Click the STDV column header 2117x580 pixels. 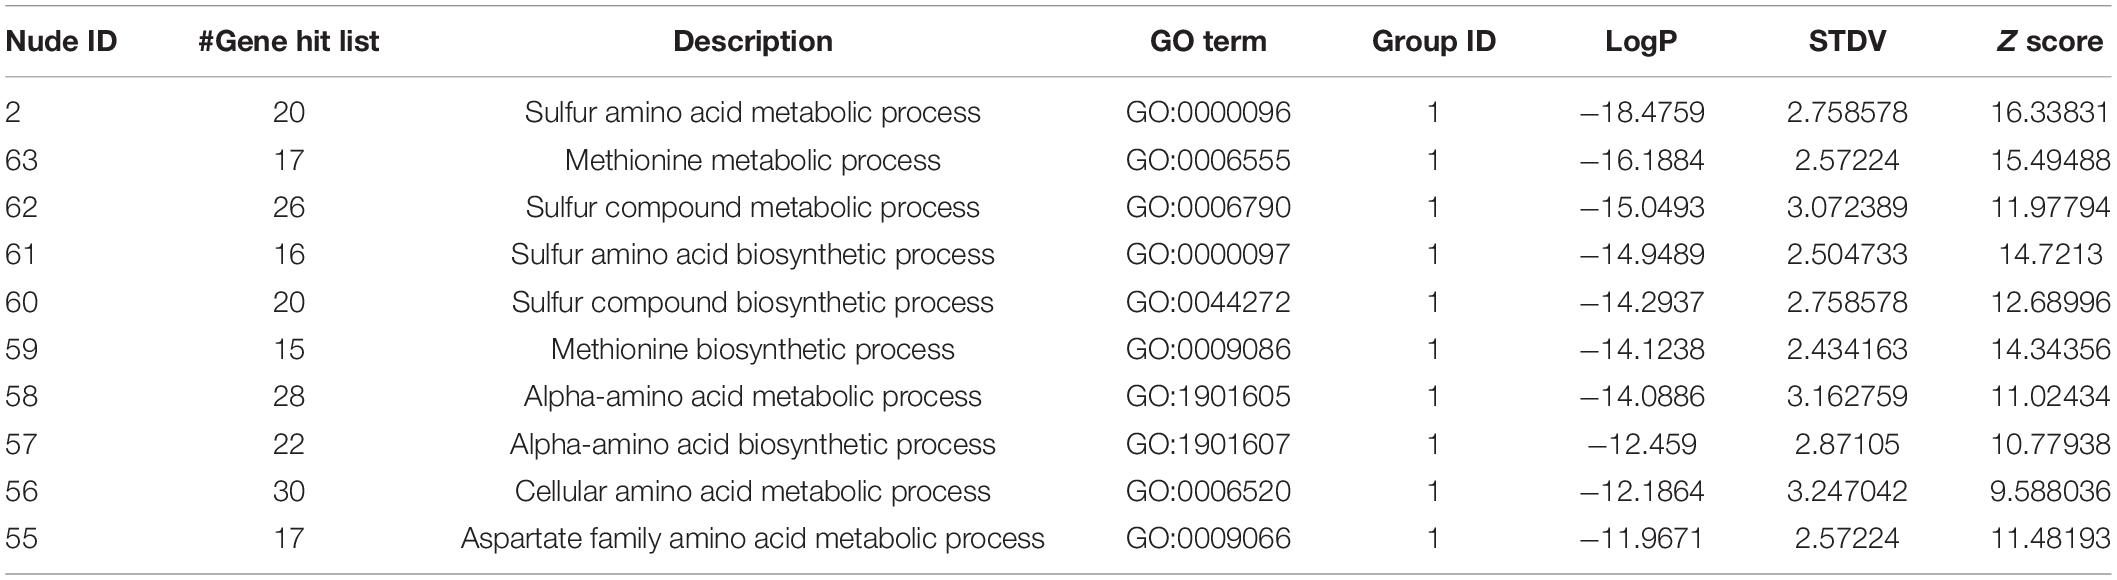pos(1847,41)
